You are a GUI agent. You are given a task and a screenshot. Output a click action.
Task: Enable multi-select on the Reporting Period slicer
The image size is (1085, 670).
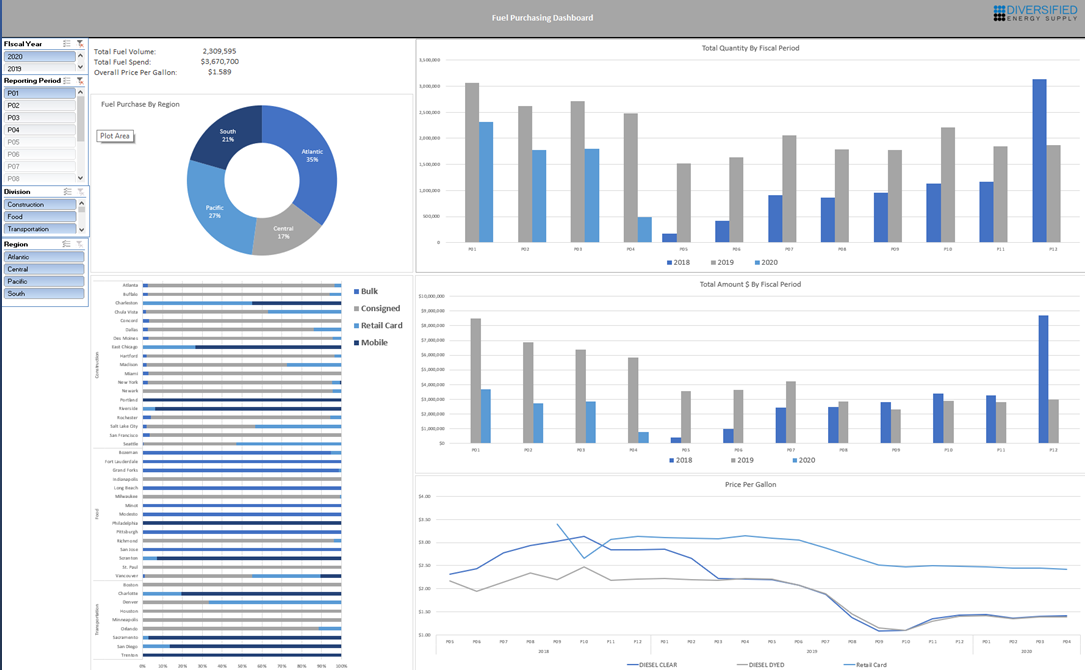[x=65, y=81]
